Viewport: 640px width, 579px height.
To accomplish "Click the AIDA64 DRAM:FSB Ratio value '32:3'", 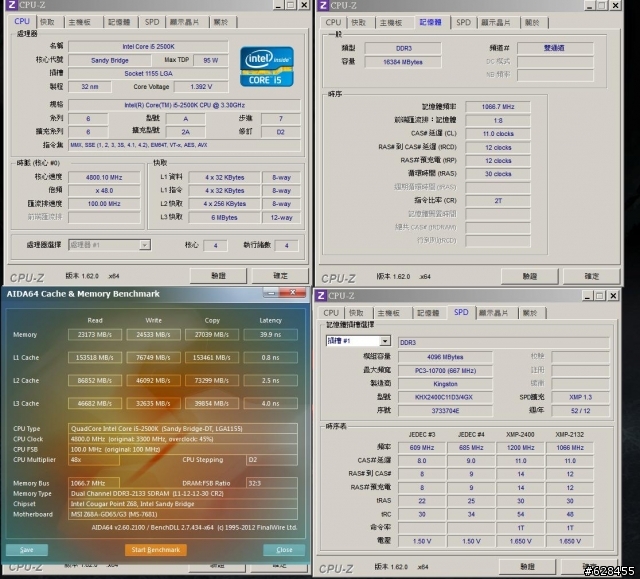I will [271, 483].
